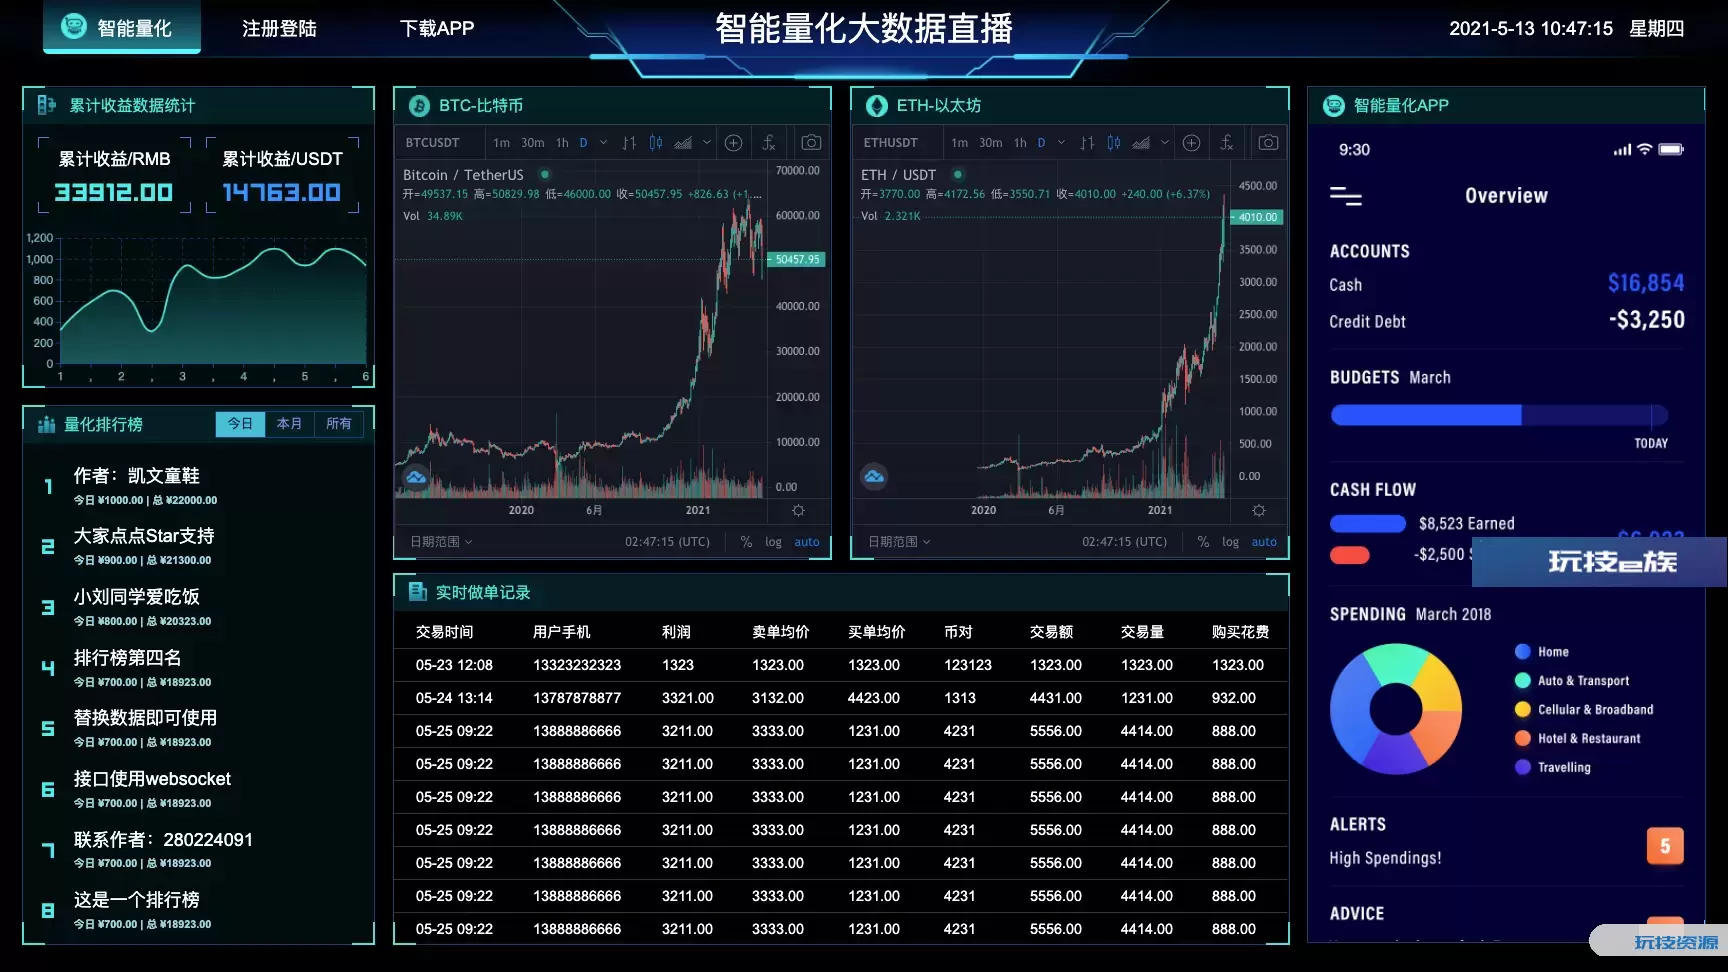Click the 智能量化APP header icon

tap(1334, 105)
